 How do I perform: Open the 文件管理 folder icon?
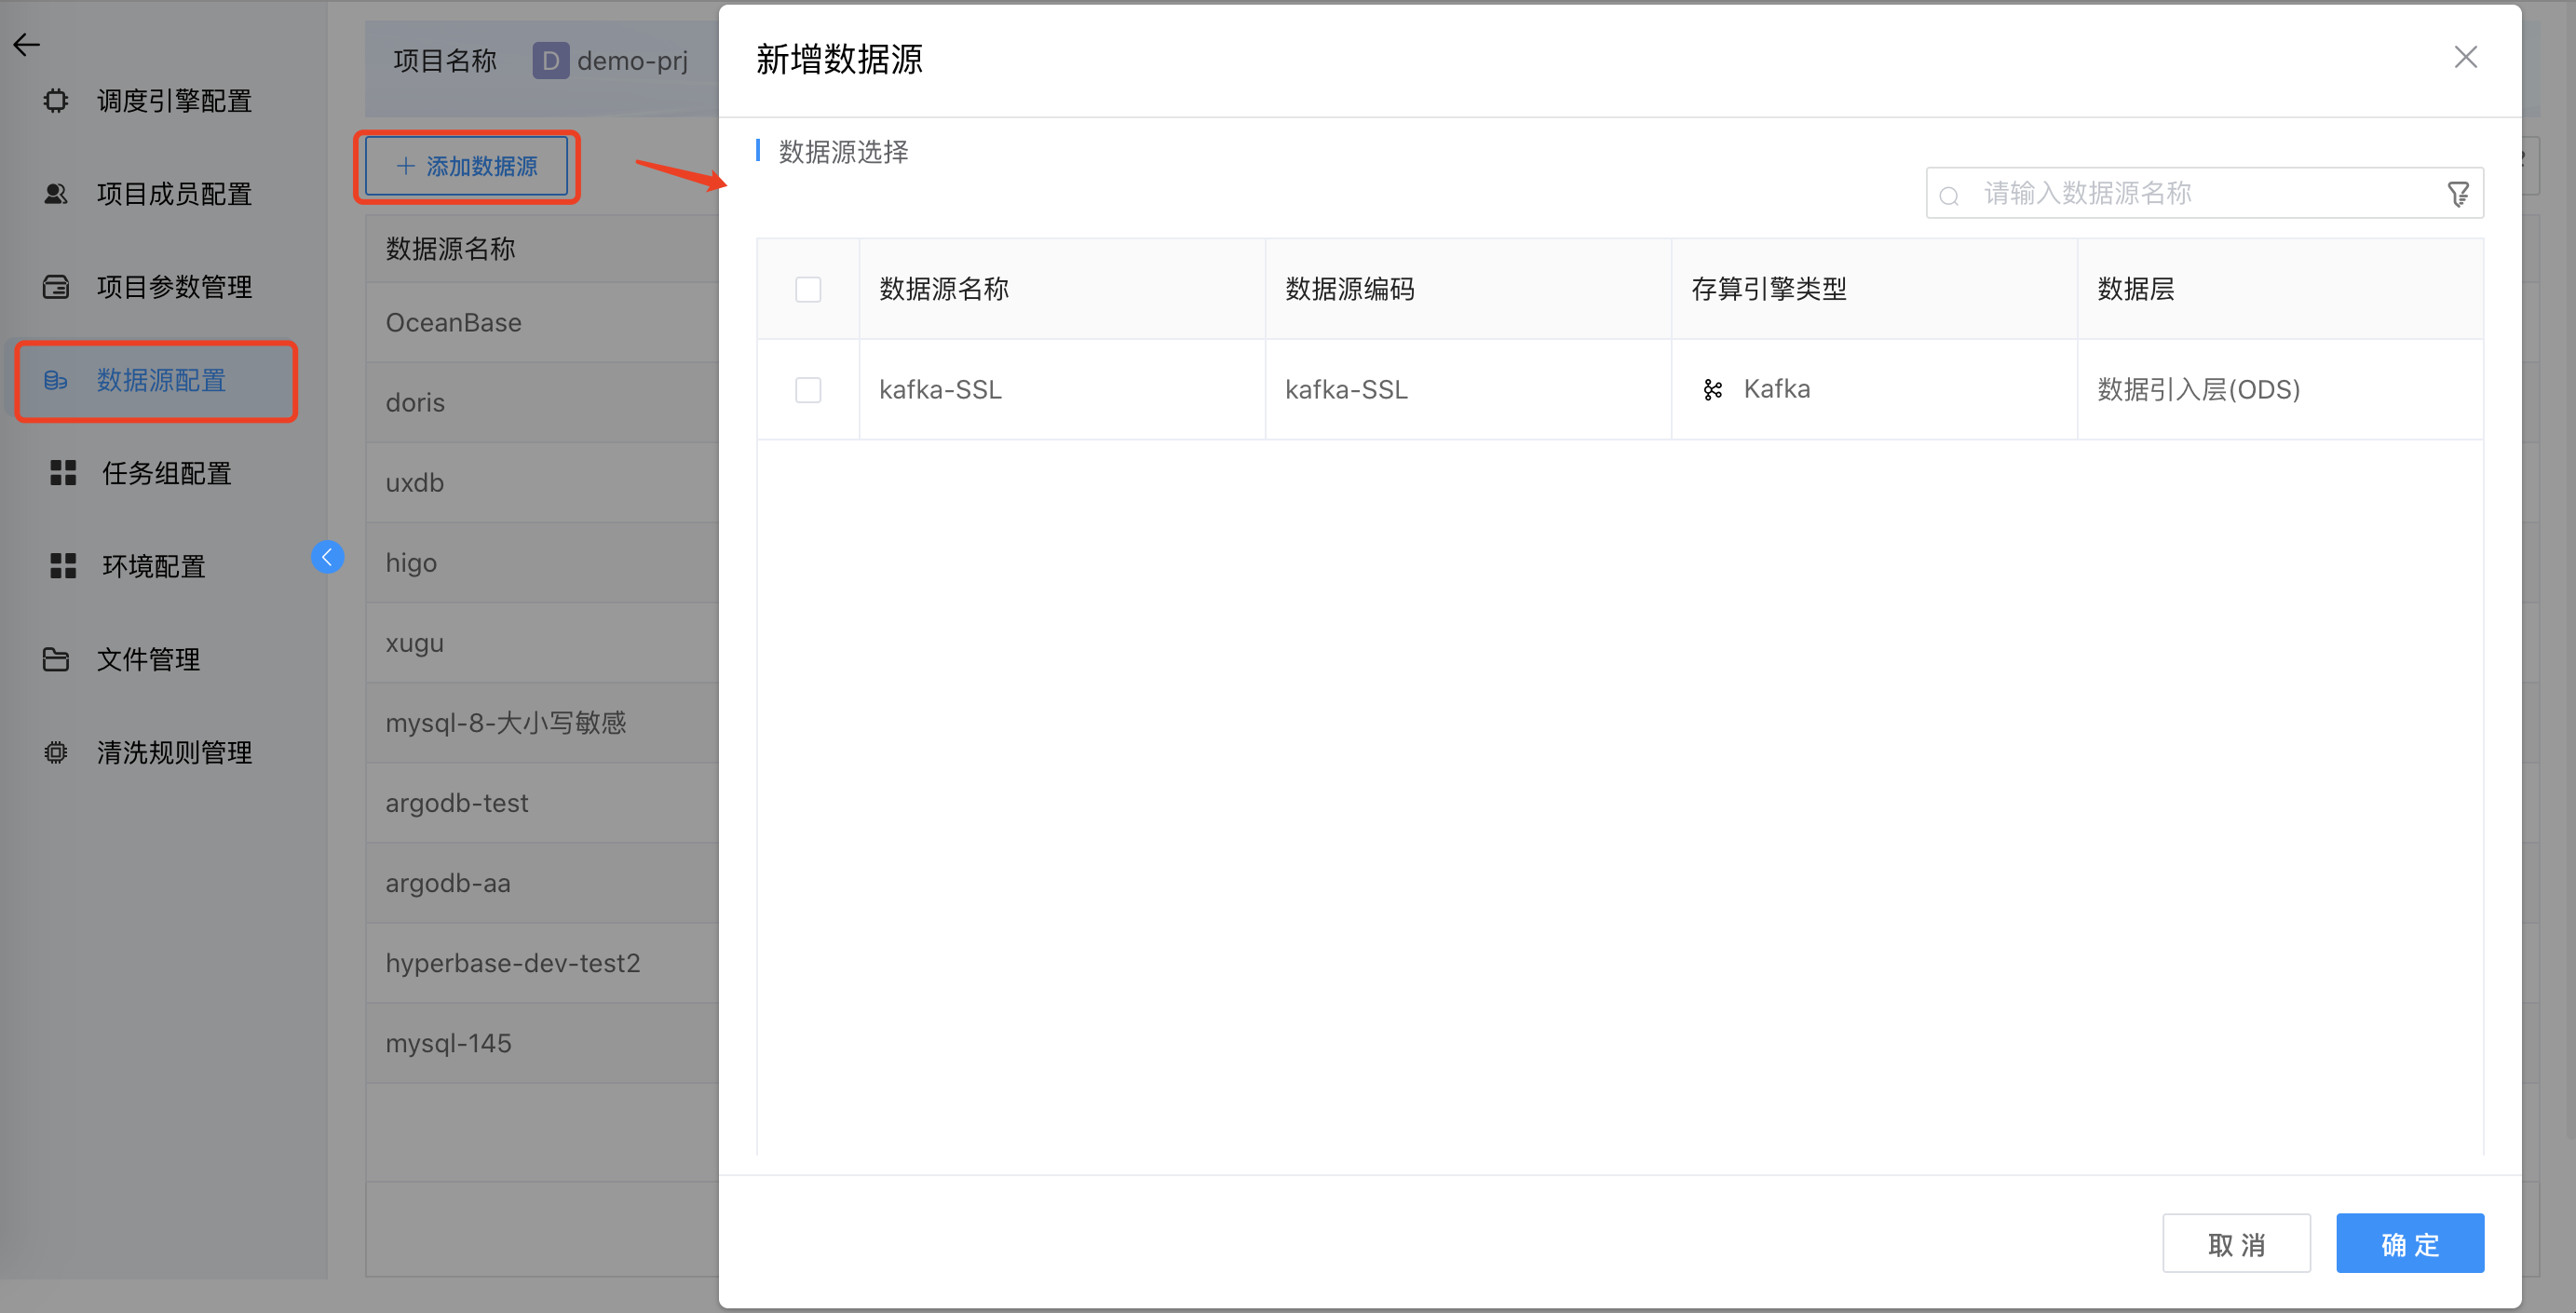[x=55, y=659]
